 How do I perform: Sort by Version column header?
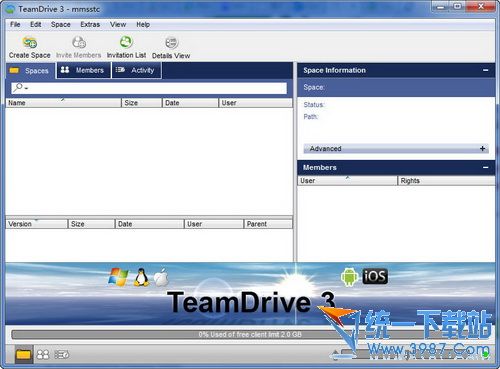[36, 224]
